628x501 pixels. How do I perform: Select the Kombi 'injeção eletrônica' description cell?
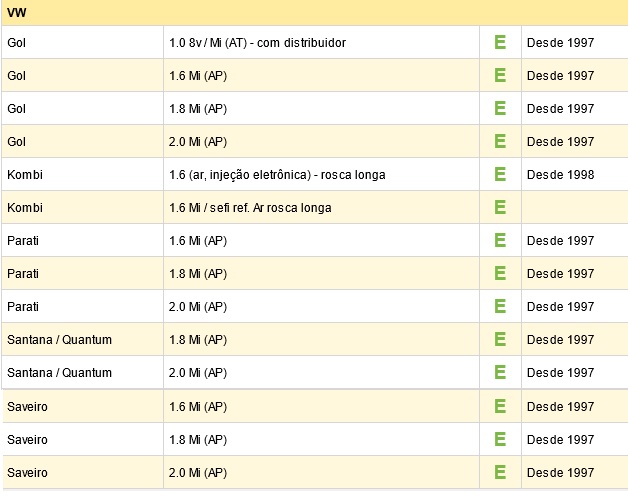coord(321,174)
